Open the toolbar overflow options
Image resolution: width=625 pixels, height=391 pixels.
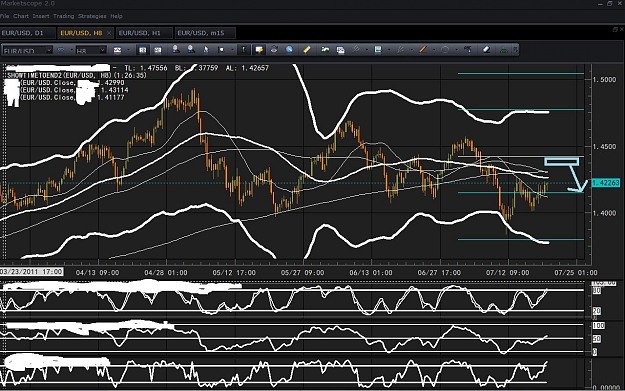515,50
